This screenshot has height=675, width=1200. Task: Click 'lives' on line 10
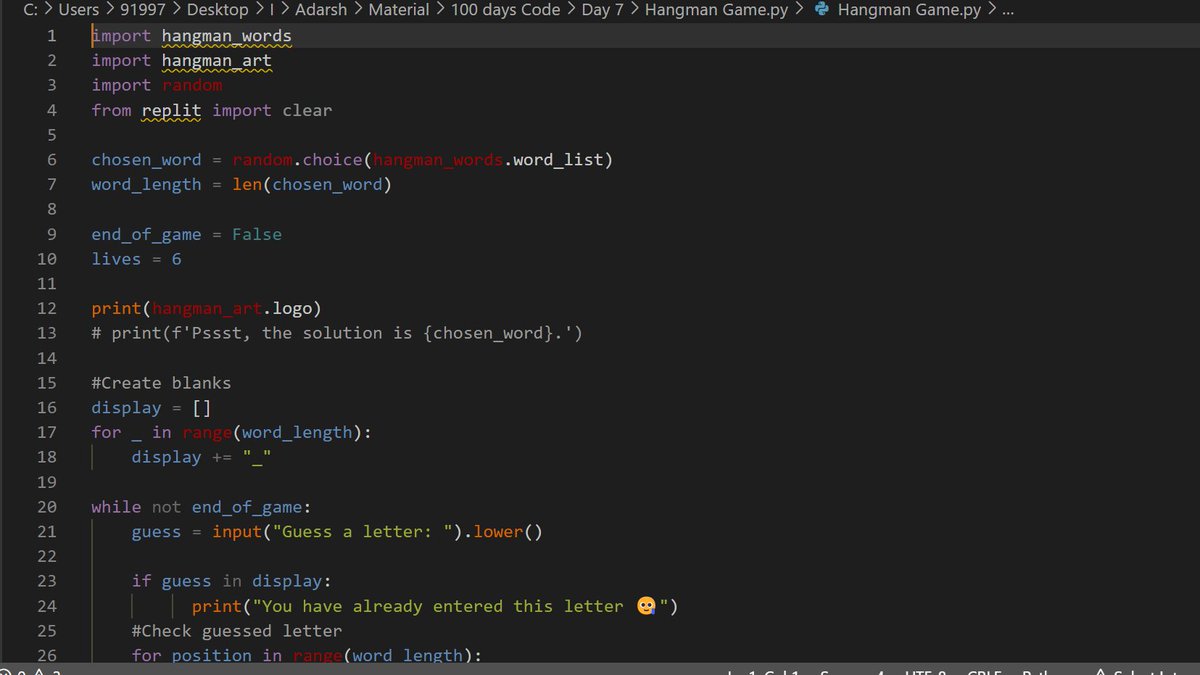(x=116, y=259)
